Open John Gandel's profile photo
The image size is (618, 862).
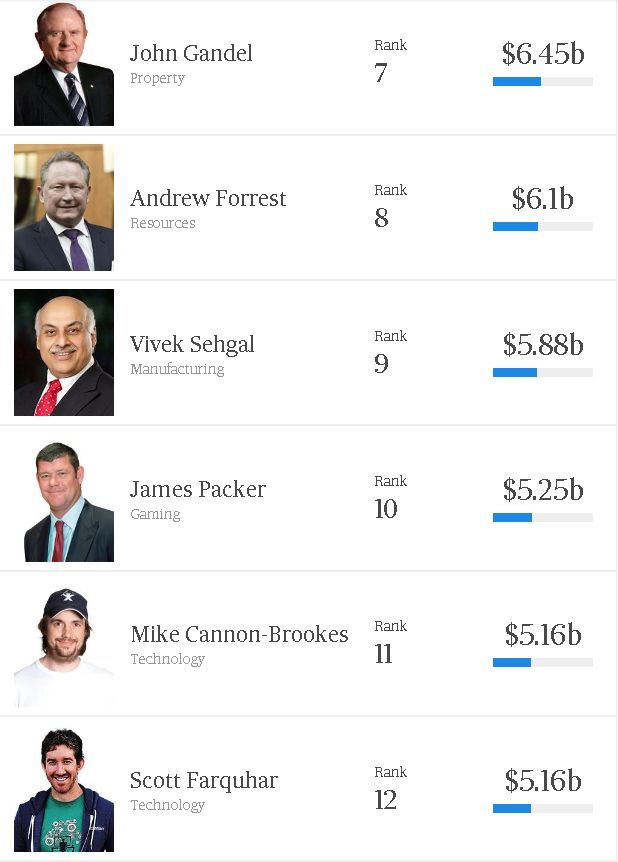coord(64,64)
